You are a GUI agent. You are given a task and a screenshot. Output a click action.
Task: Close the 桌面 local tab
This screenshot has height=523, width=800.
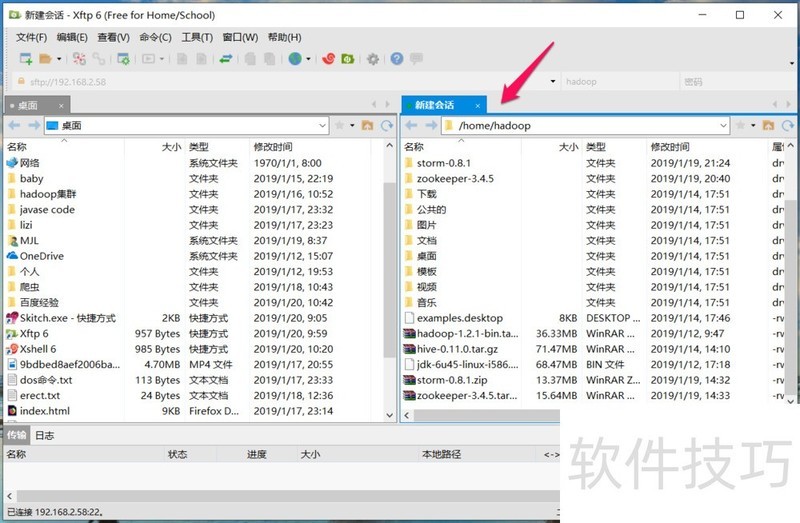coord(61,106)
